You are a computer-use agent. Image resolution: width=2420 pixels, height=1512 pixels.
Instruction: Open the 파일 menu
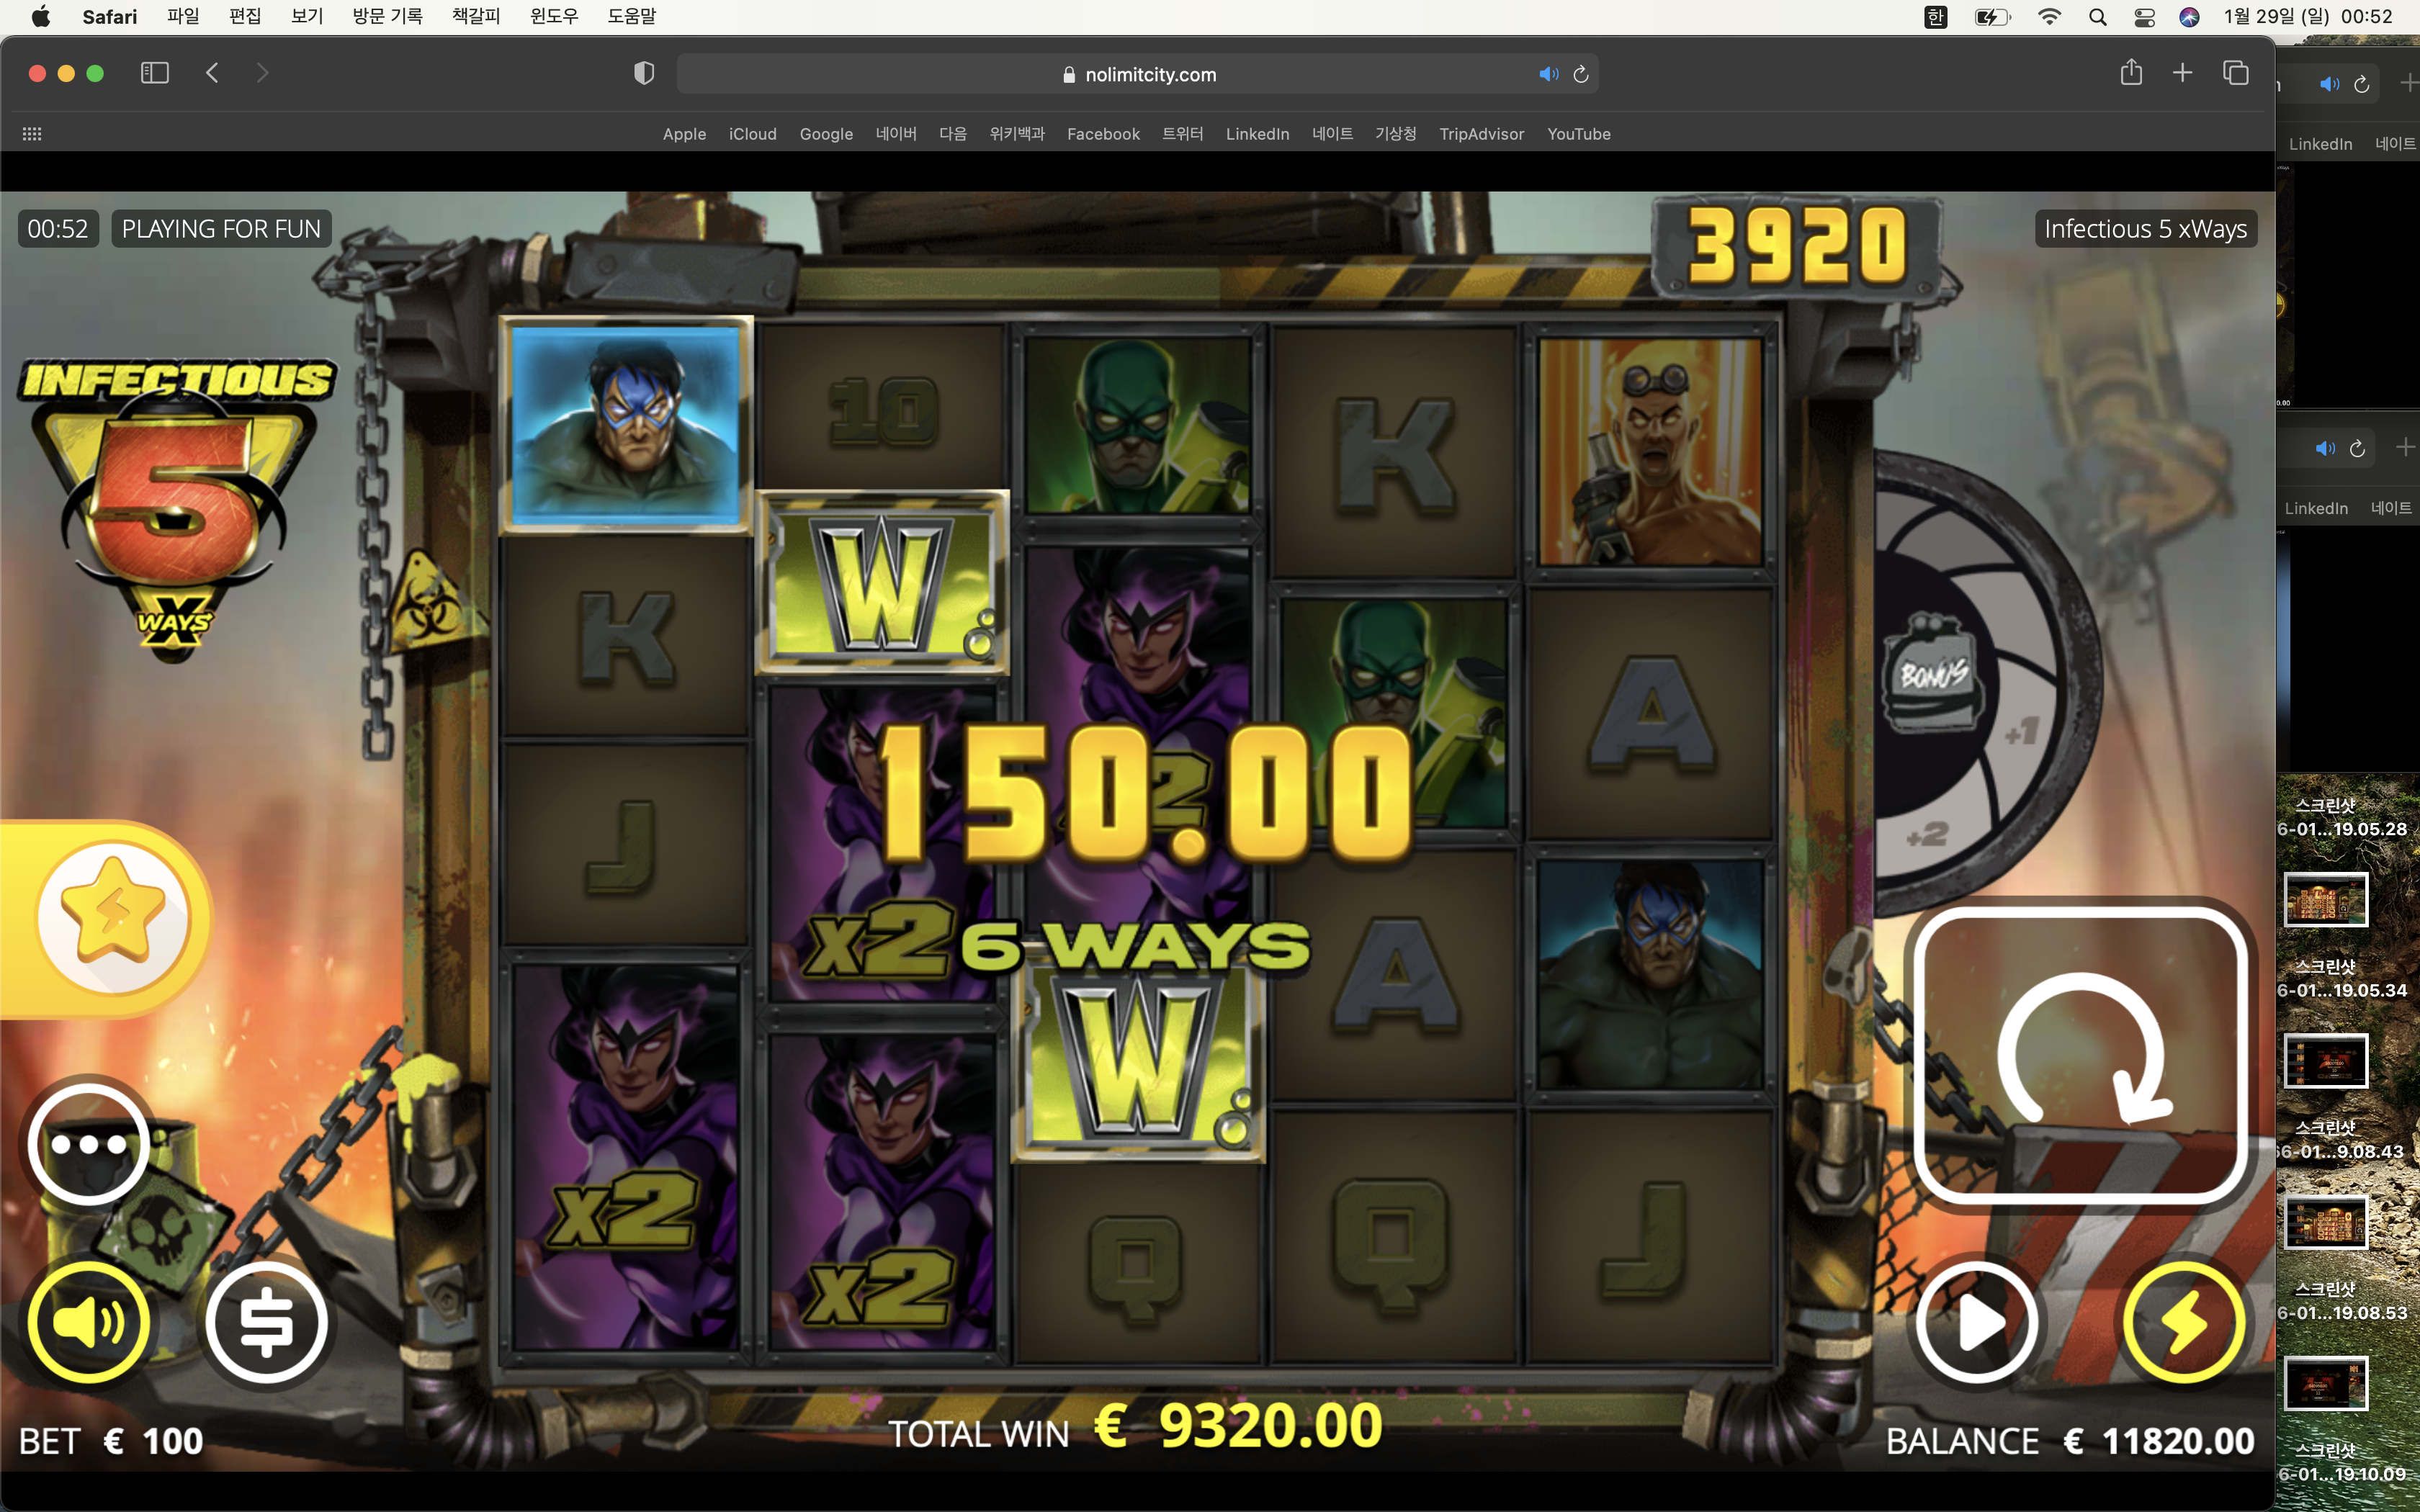click(x=183, y=16)
